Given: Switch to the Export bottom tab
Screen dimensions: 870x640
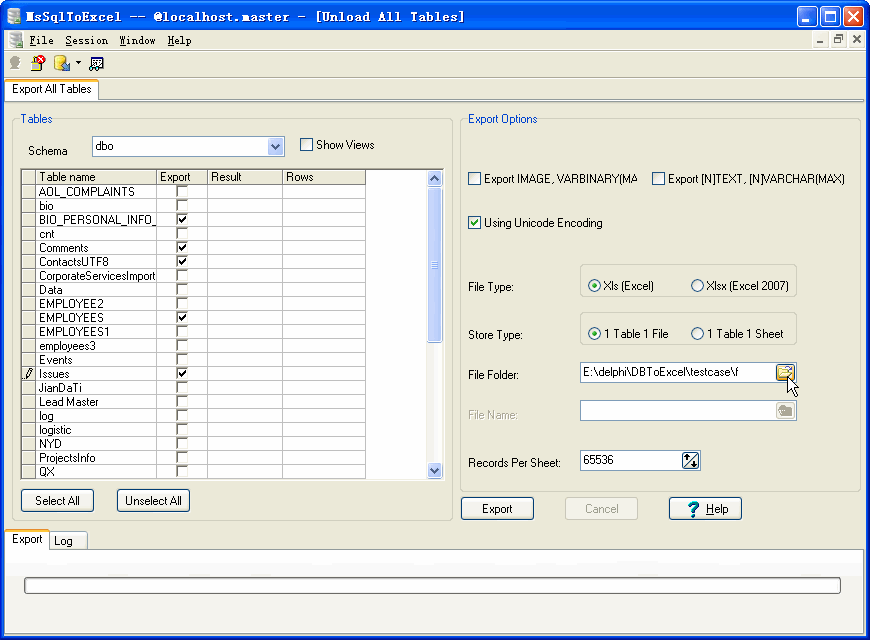Looking at the screenshot, I should coord(27,539).
